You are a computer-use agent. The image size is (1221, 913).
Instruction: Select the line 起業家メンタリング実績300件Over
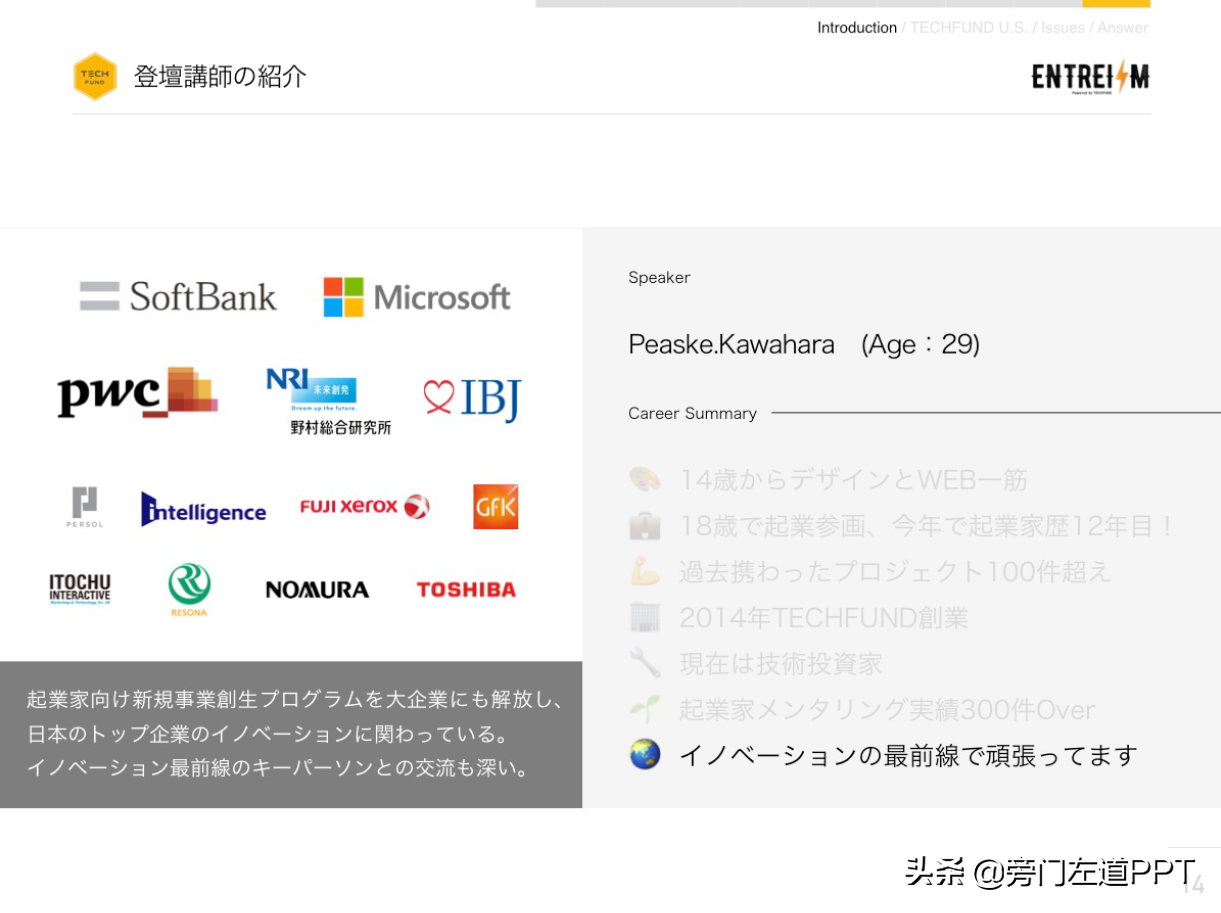click(x=887, y=709)
